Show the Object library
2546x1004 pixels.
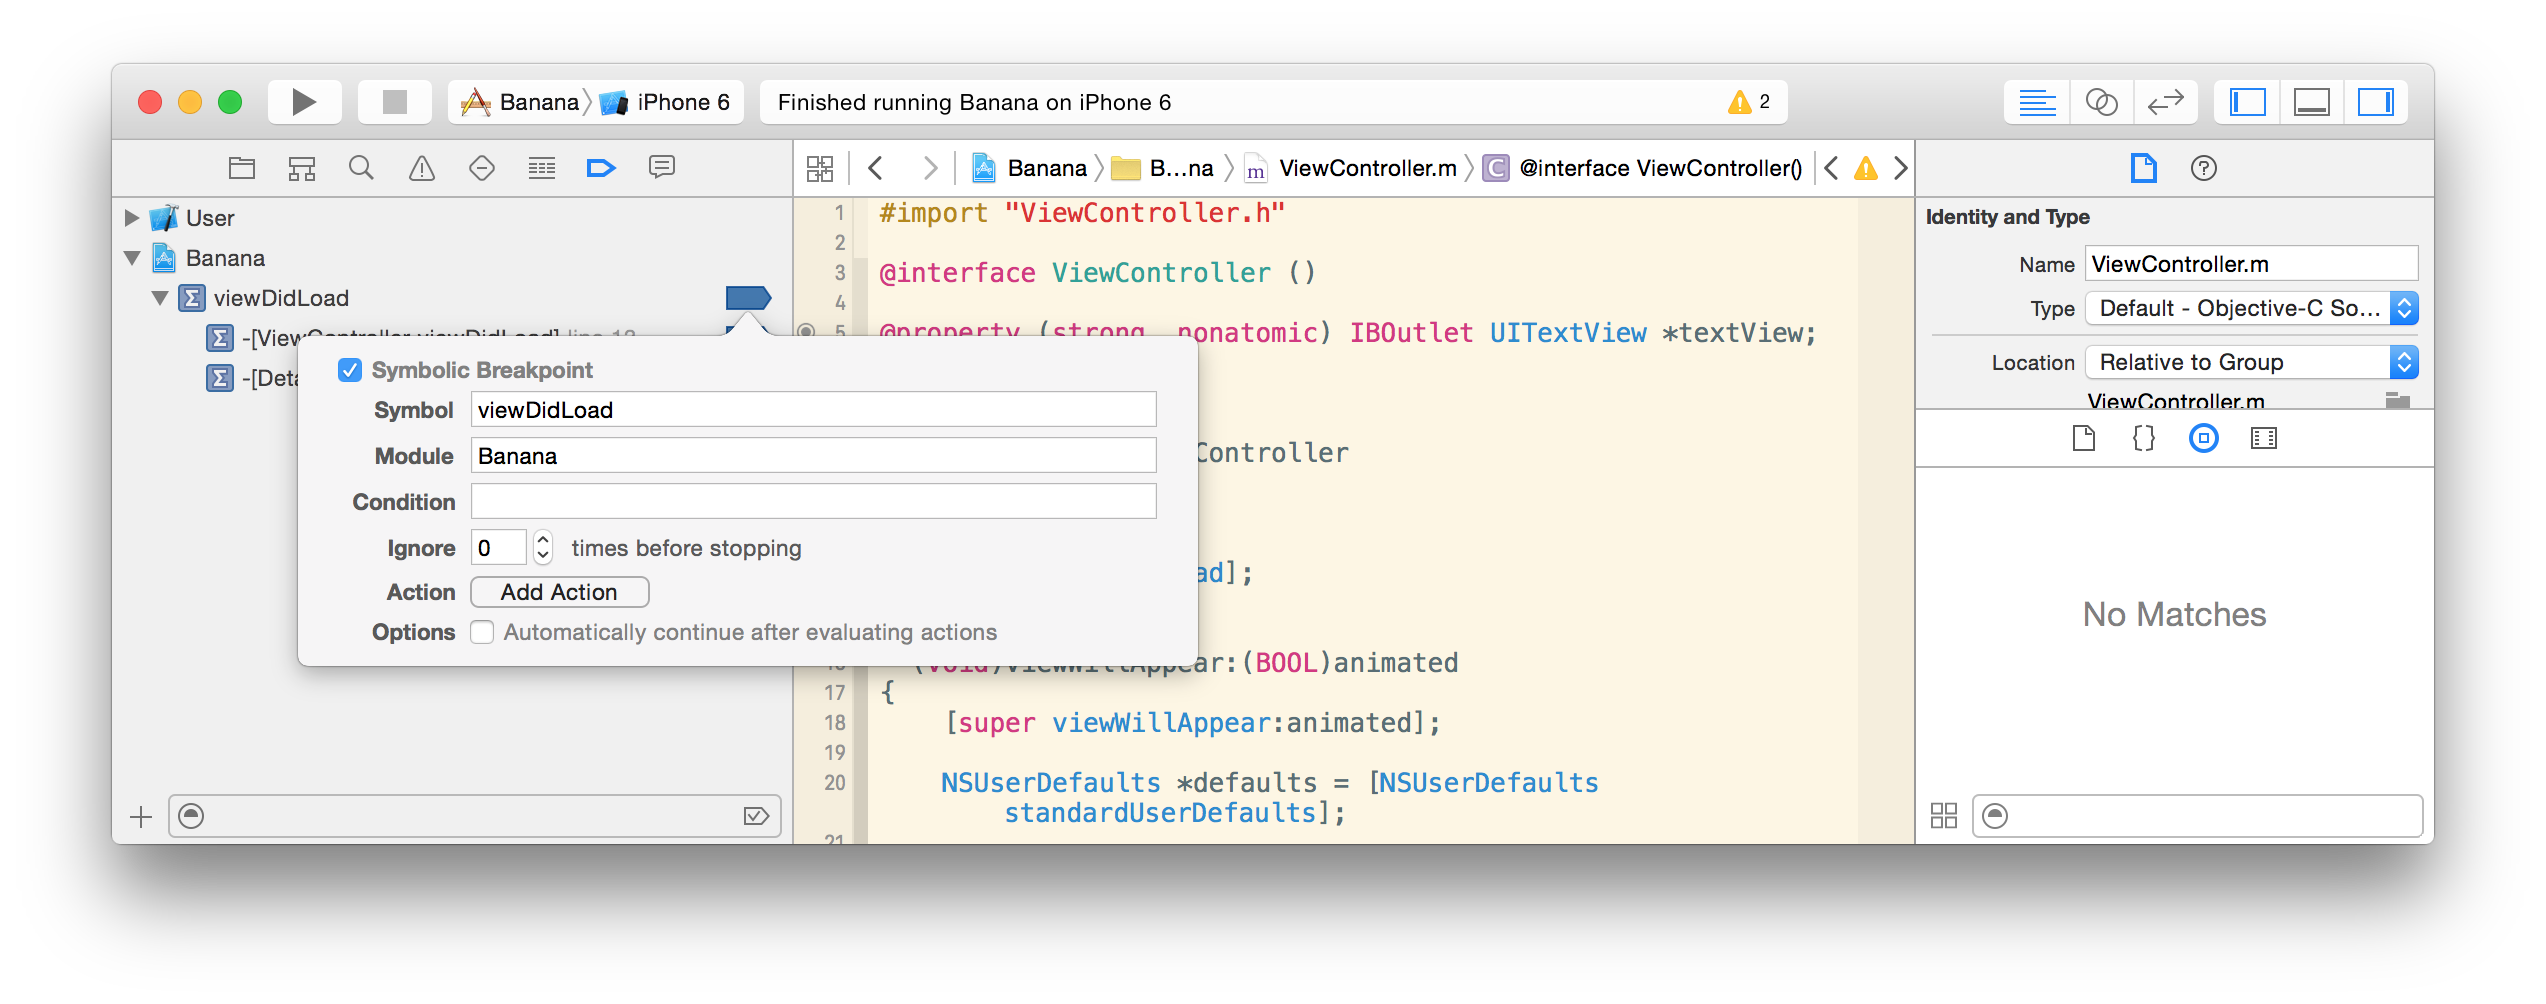[x=2204, y=438]
